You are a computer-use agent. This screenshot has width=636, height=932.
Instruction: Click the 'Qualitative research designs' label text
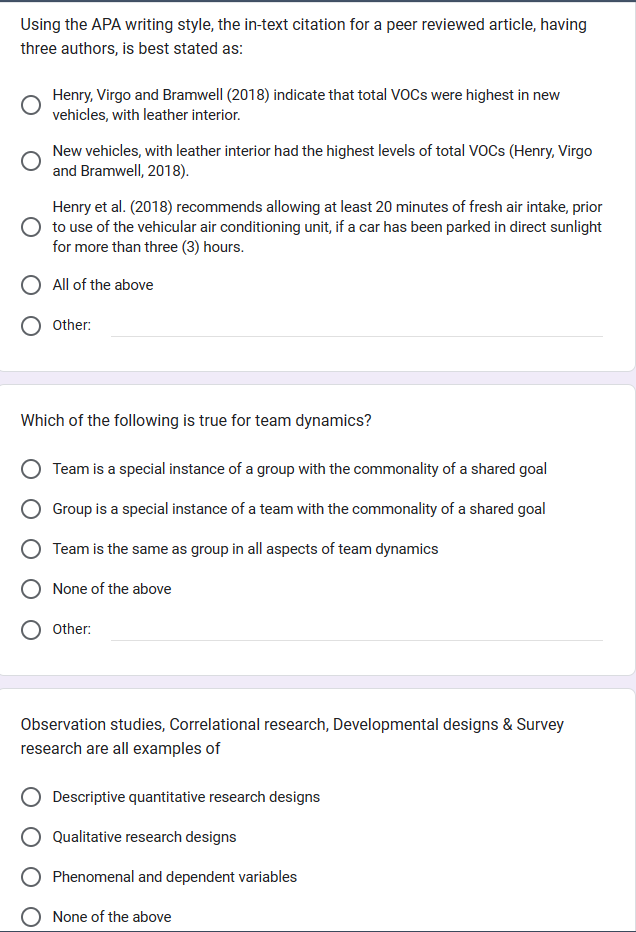point(144,837)
